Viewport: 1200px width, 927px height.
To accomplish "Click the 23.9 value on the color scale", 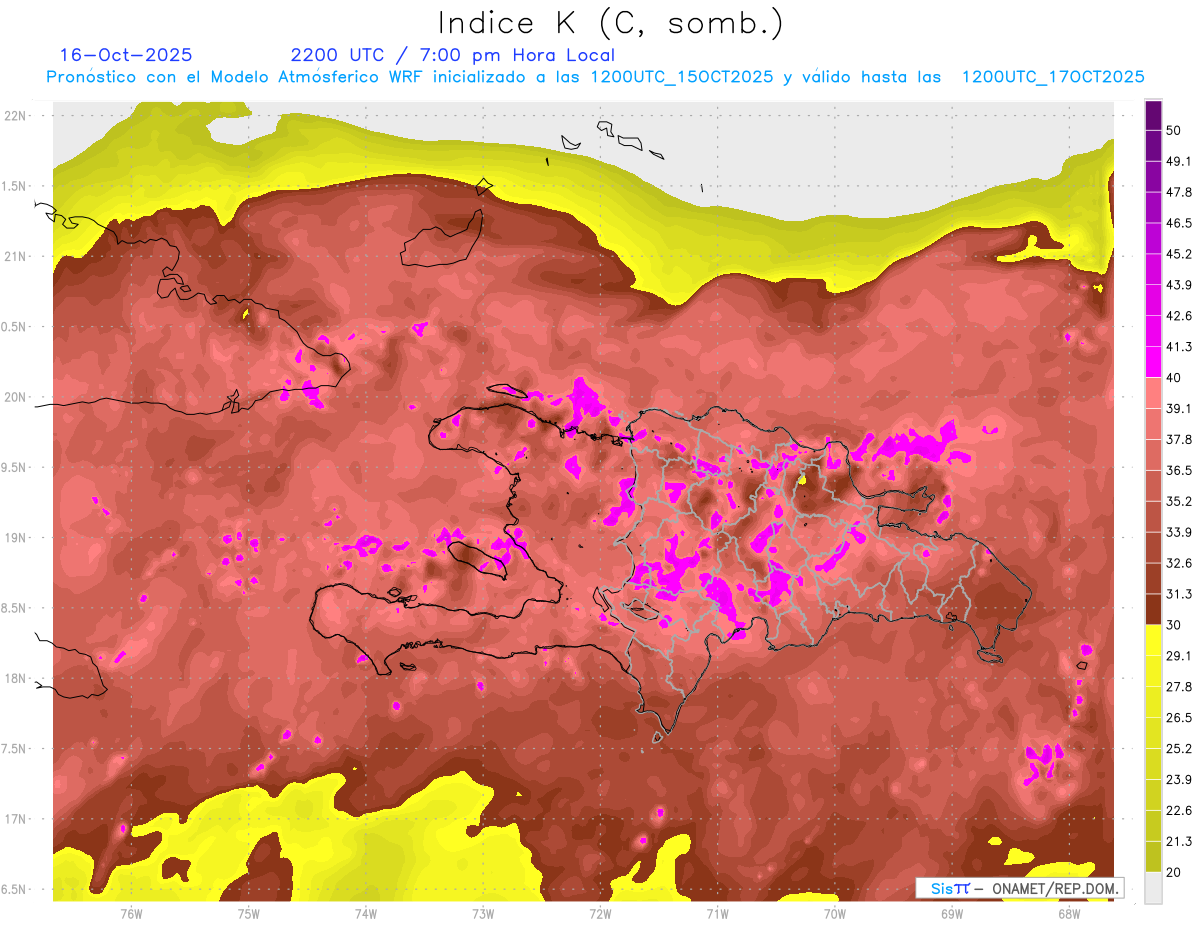I will [1179, 780].
